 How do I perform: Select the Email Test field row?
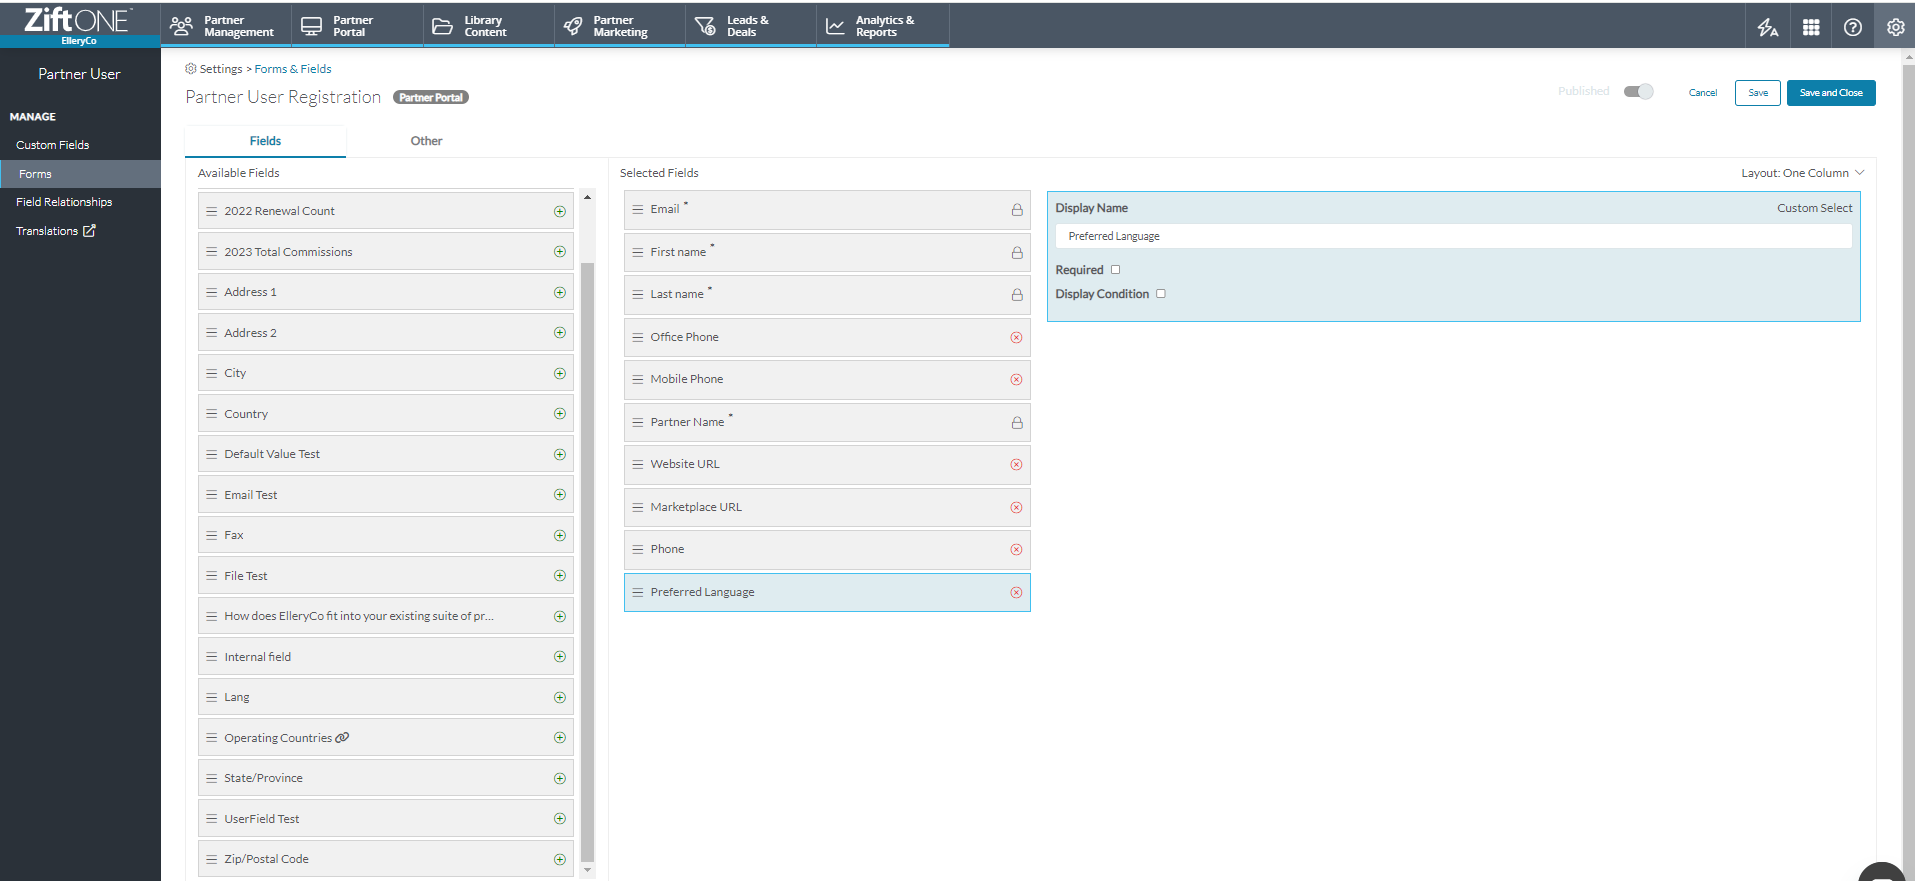coord(386,495)
